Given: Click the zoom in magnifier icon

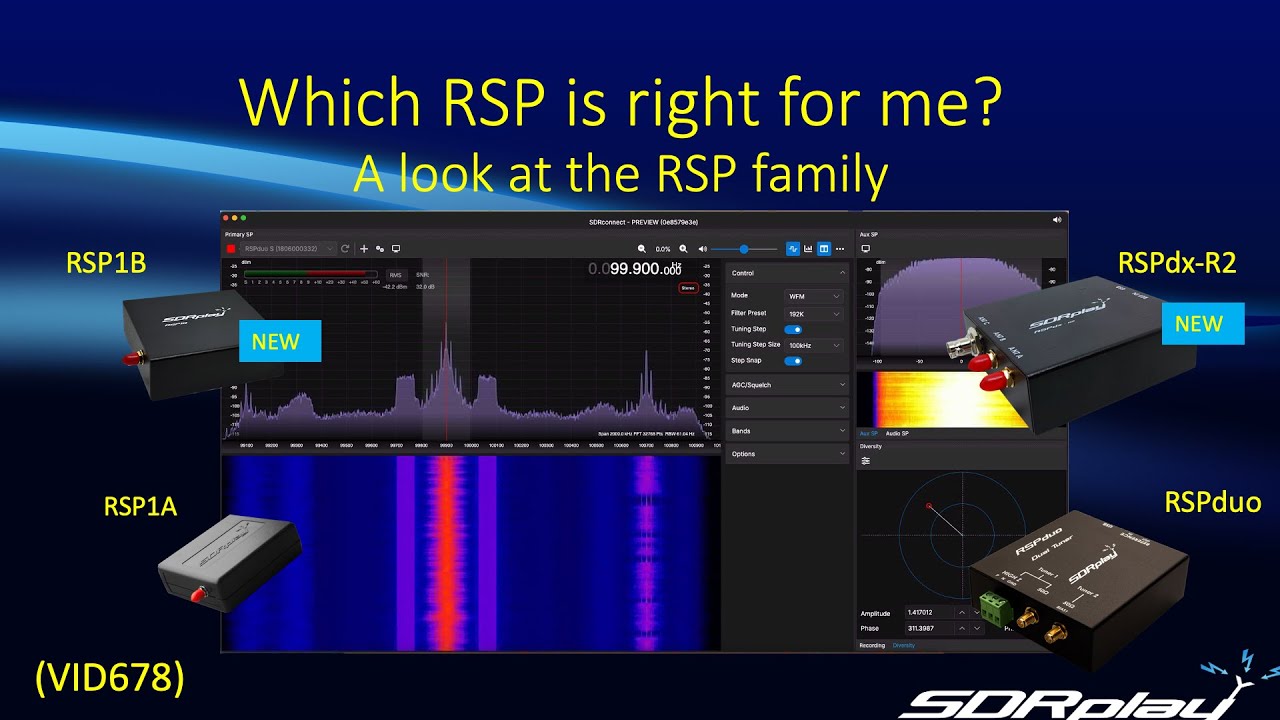Looking at the screenshot, I should [x=684, y=248].
